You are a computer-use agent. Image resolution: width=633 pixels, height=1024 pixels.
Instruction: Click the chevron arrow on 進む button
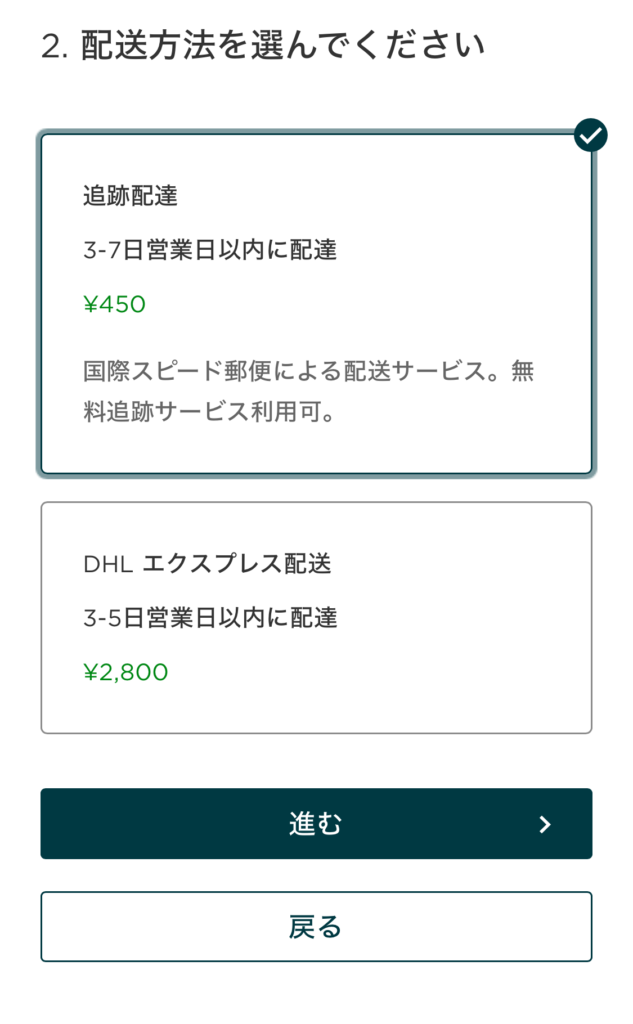(x=545, y=824)
